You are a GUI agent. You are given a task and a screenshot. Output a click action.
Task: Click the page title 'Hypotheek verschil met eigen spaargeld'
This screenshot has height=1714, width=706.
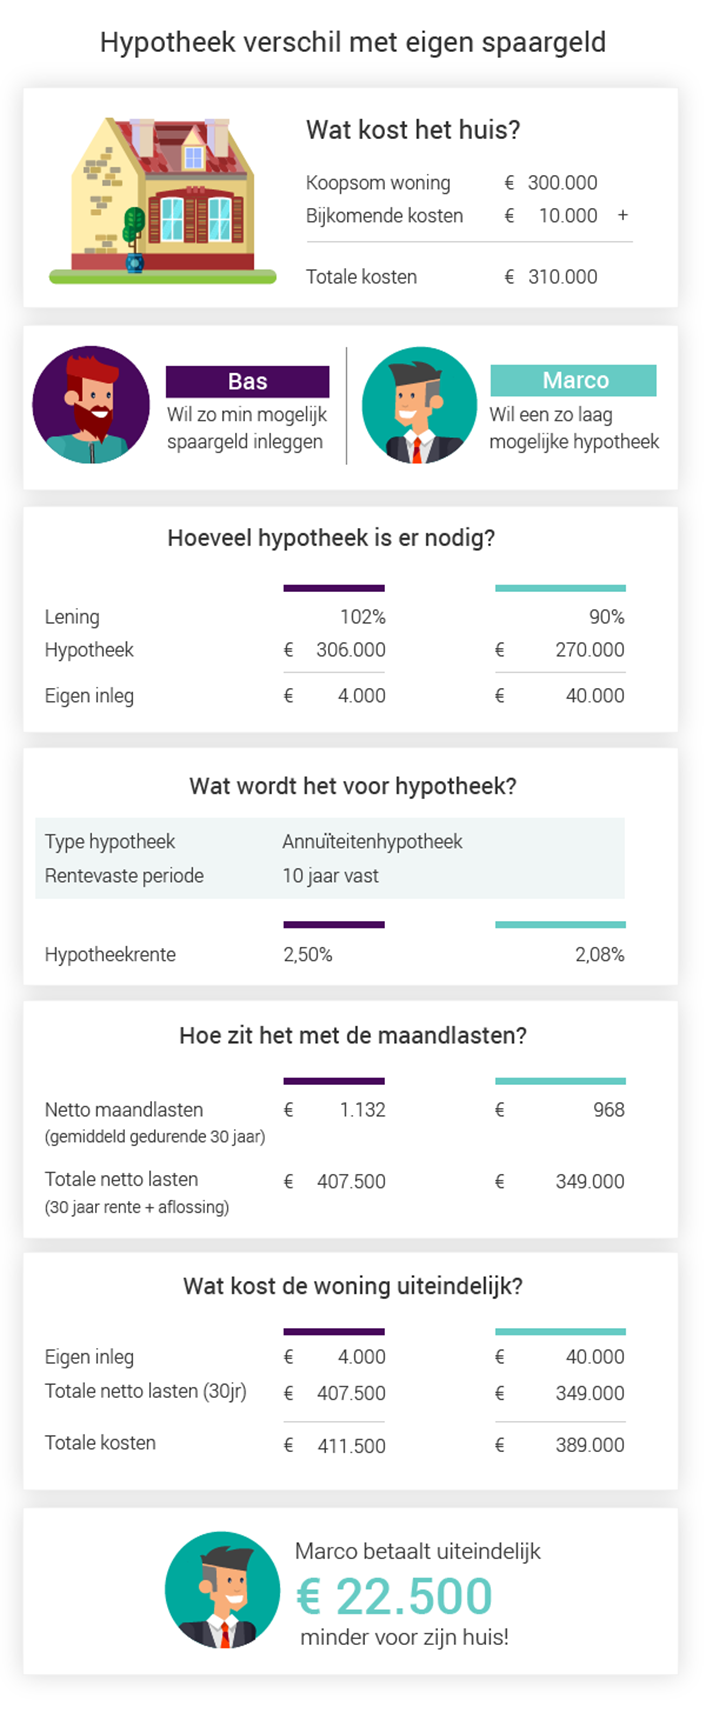(353, 42)
